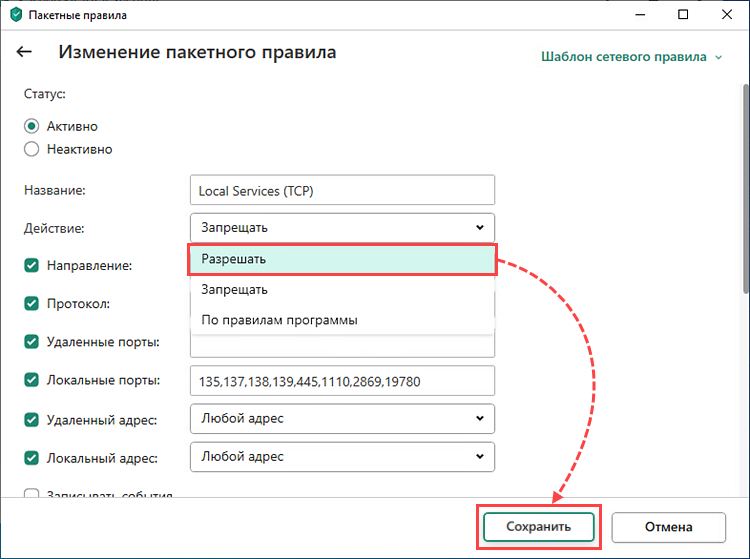This screenshot has height=559, width=750.
Task: Uncheck the Направление checkbox
Action: click(x=32, y=265)
